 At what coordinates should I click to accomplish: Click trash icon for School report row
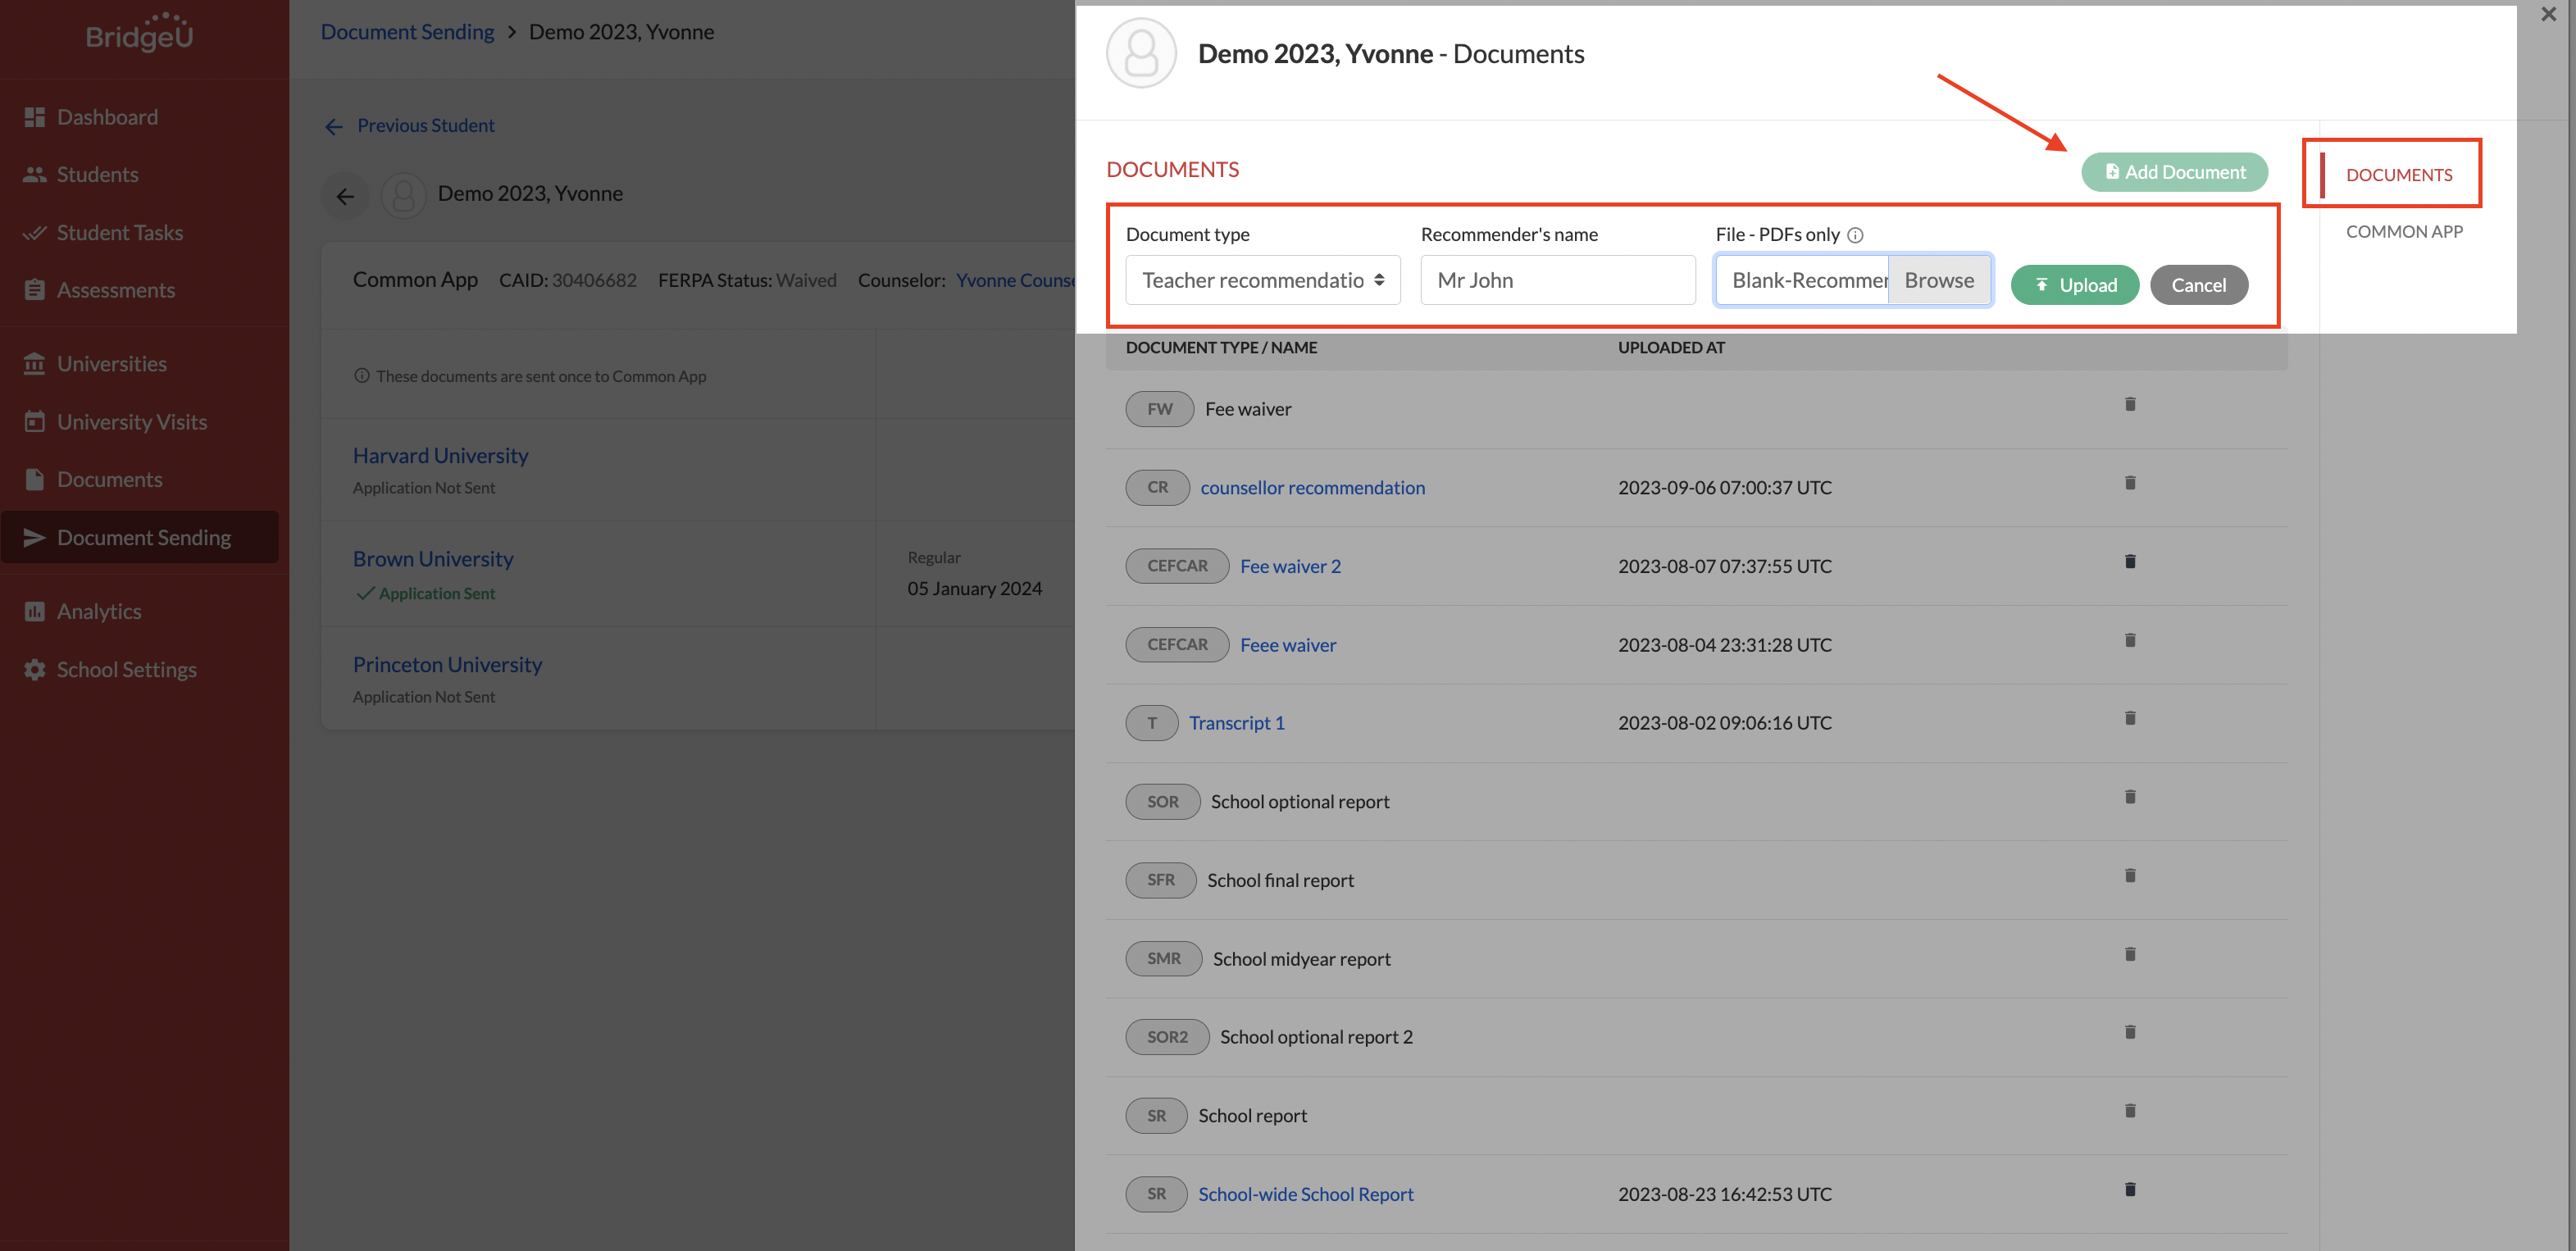2130,1111
